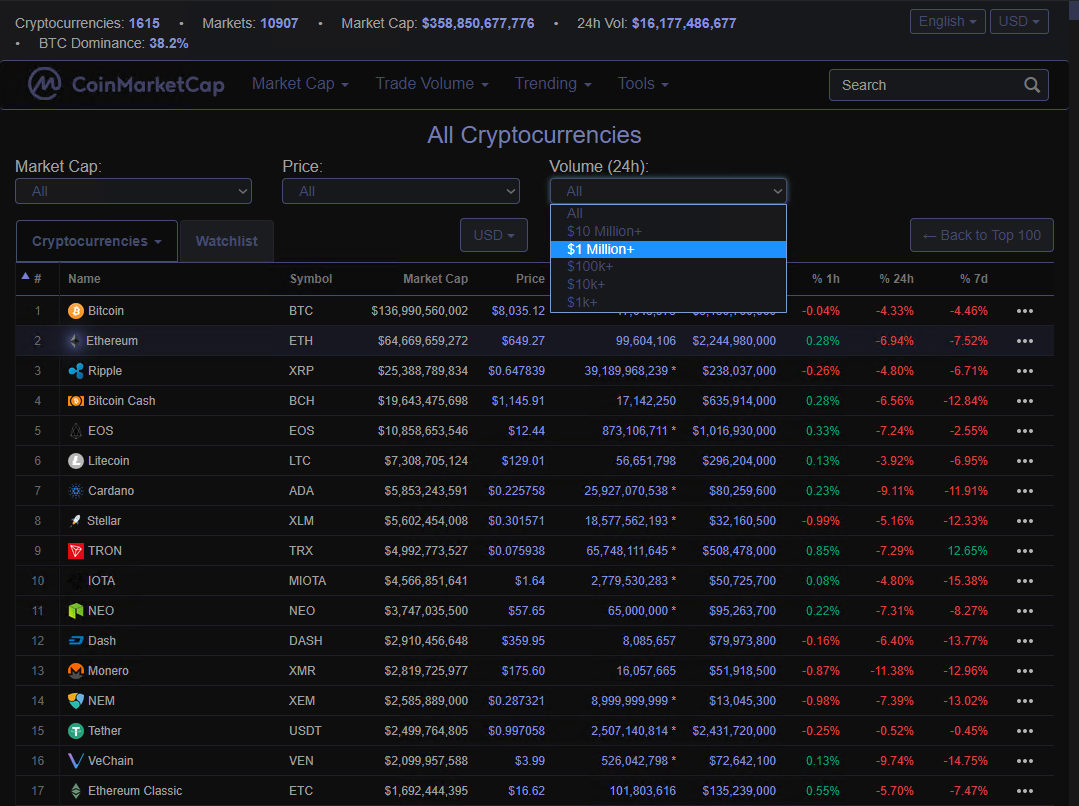Viewport: 1079px width, 806px height.
Task: Click the Dash coin icon
Action: coord(76,641)
